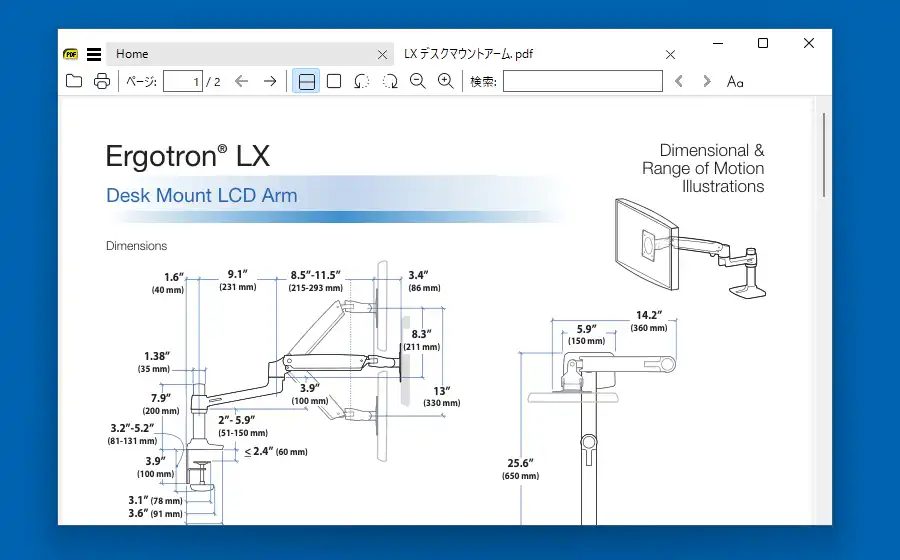The width and height of the screenshot is (900, 560).
Task: Find the next search result
Action: click(x=707, y=81)
